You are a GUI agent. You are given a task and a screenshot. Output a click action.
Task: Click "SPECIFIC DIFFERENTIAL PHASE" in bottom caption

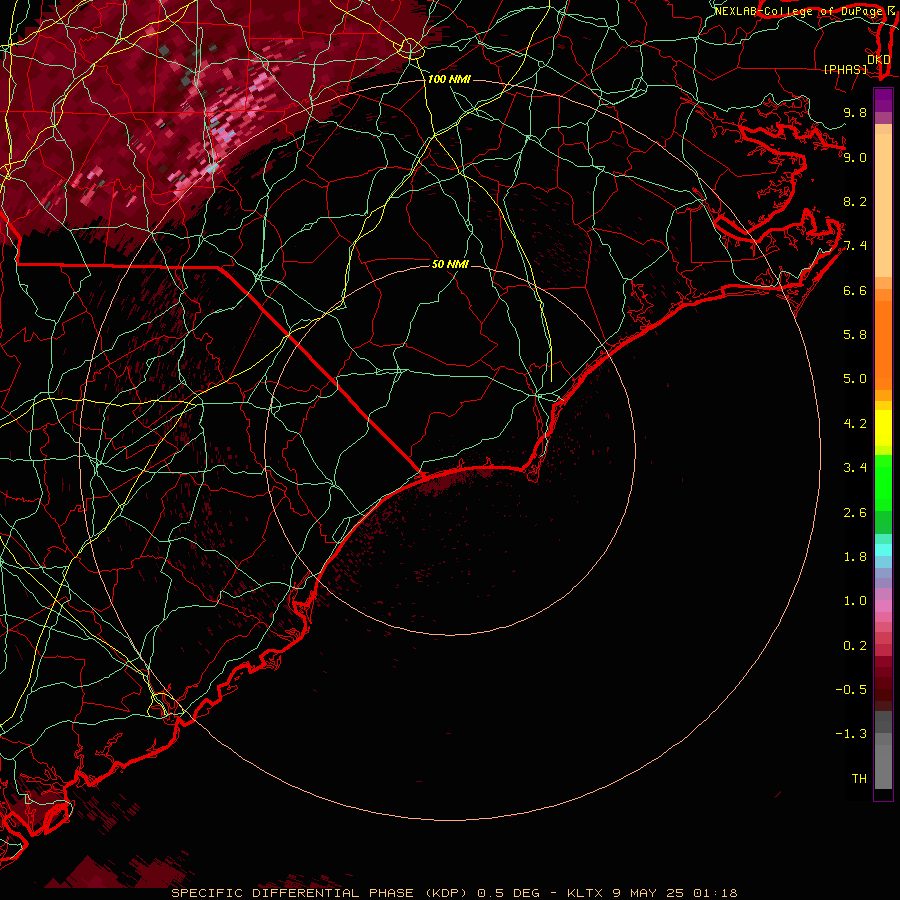[293, 893]
